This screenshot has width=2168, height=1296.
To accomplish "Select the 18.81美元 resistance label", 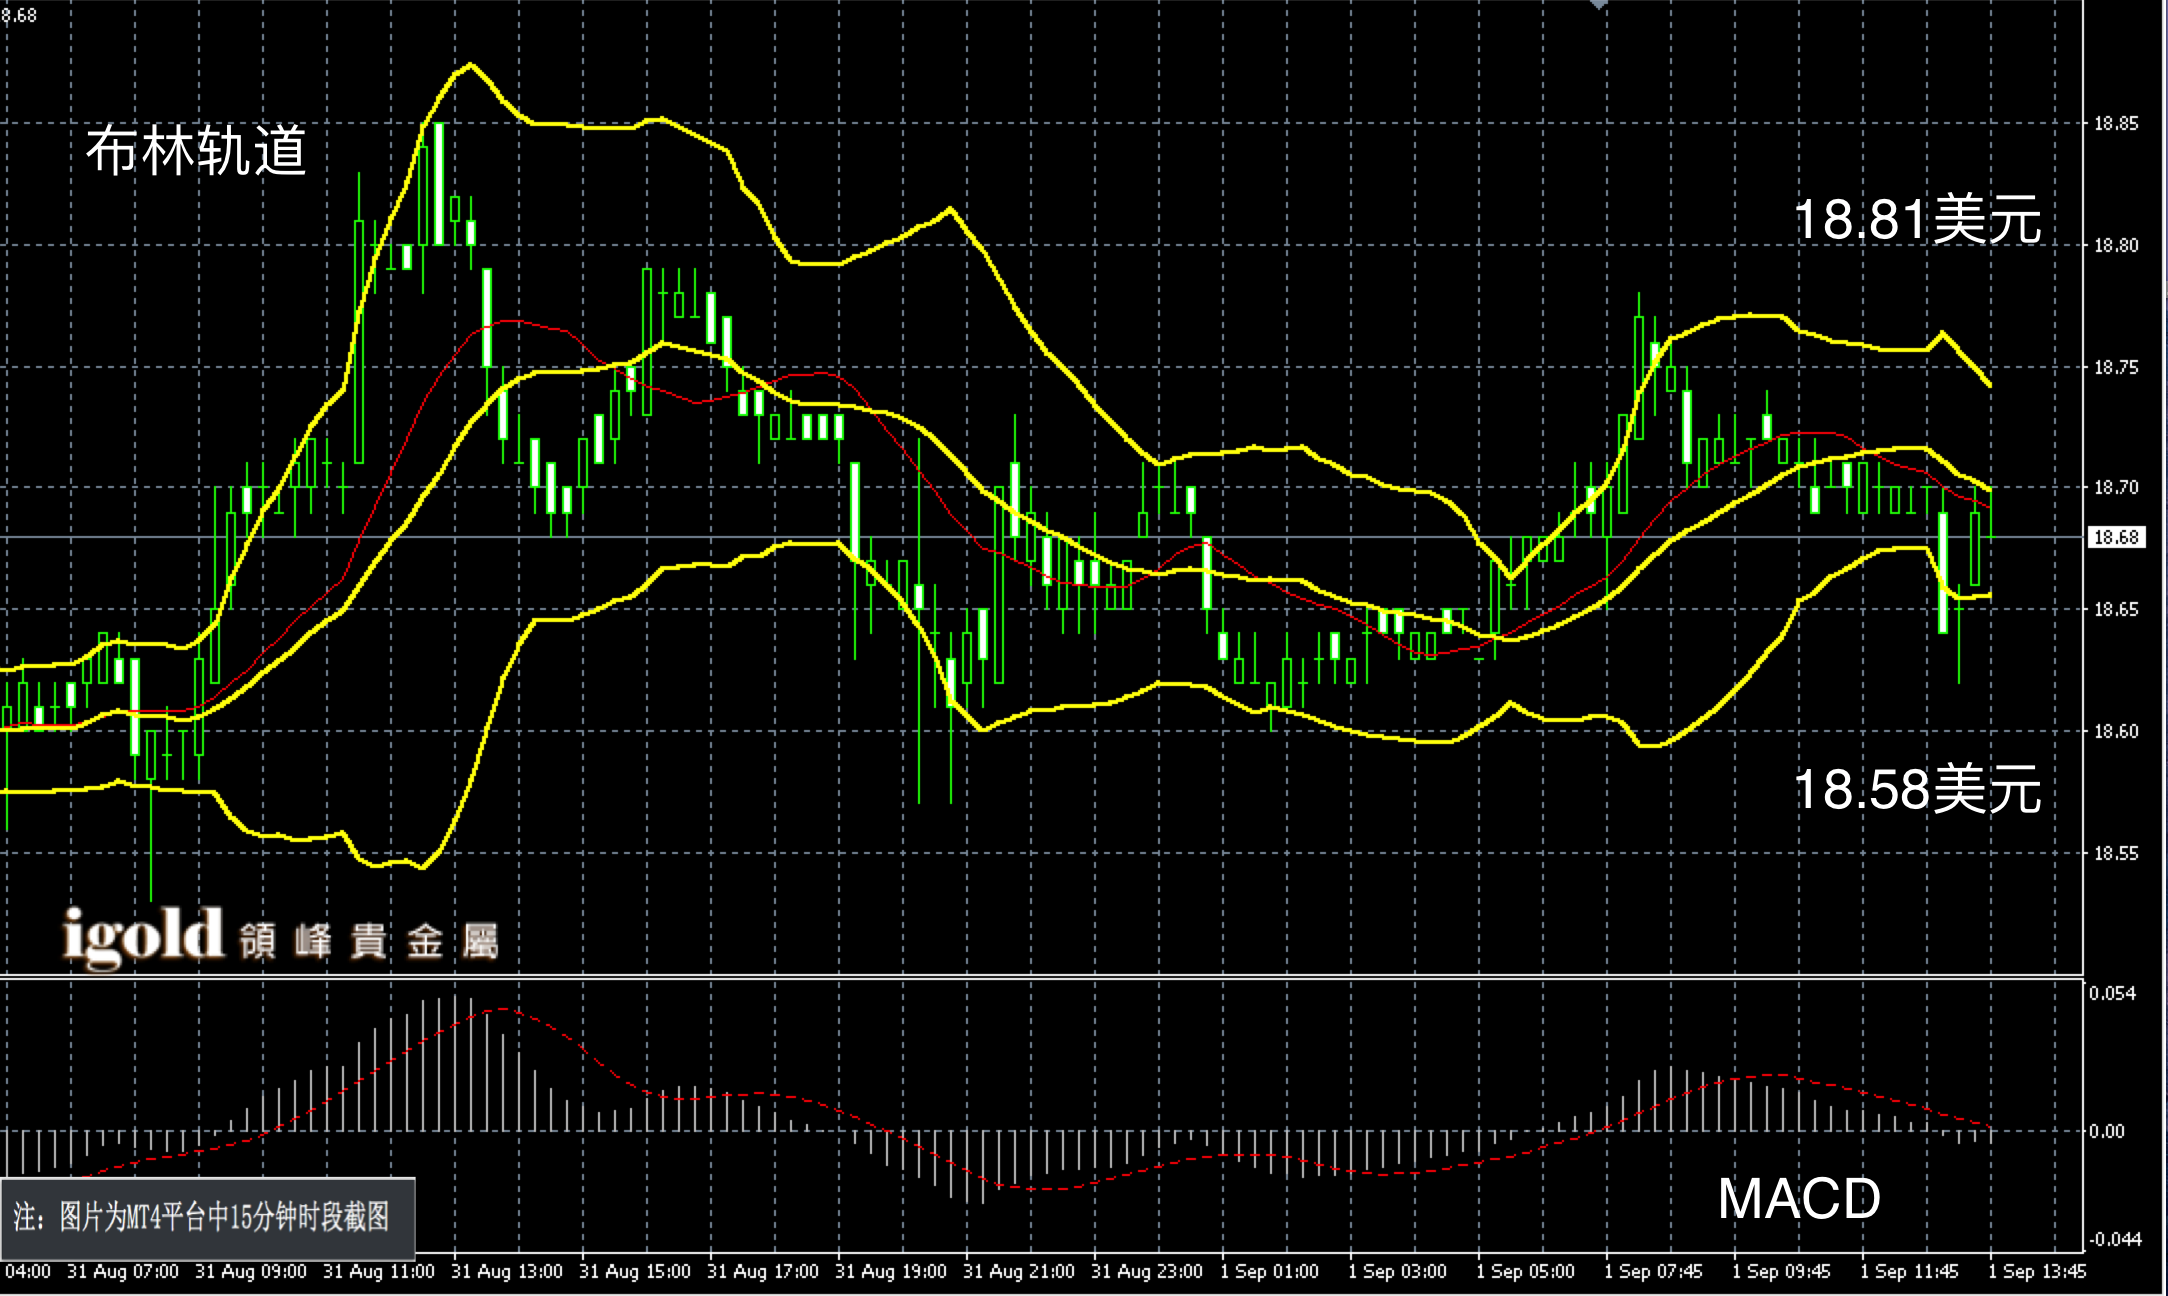I will 1916,220.
